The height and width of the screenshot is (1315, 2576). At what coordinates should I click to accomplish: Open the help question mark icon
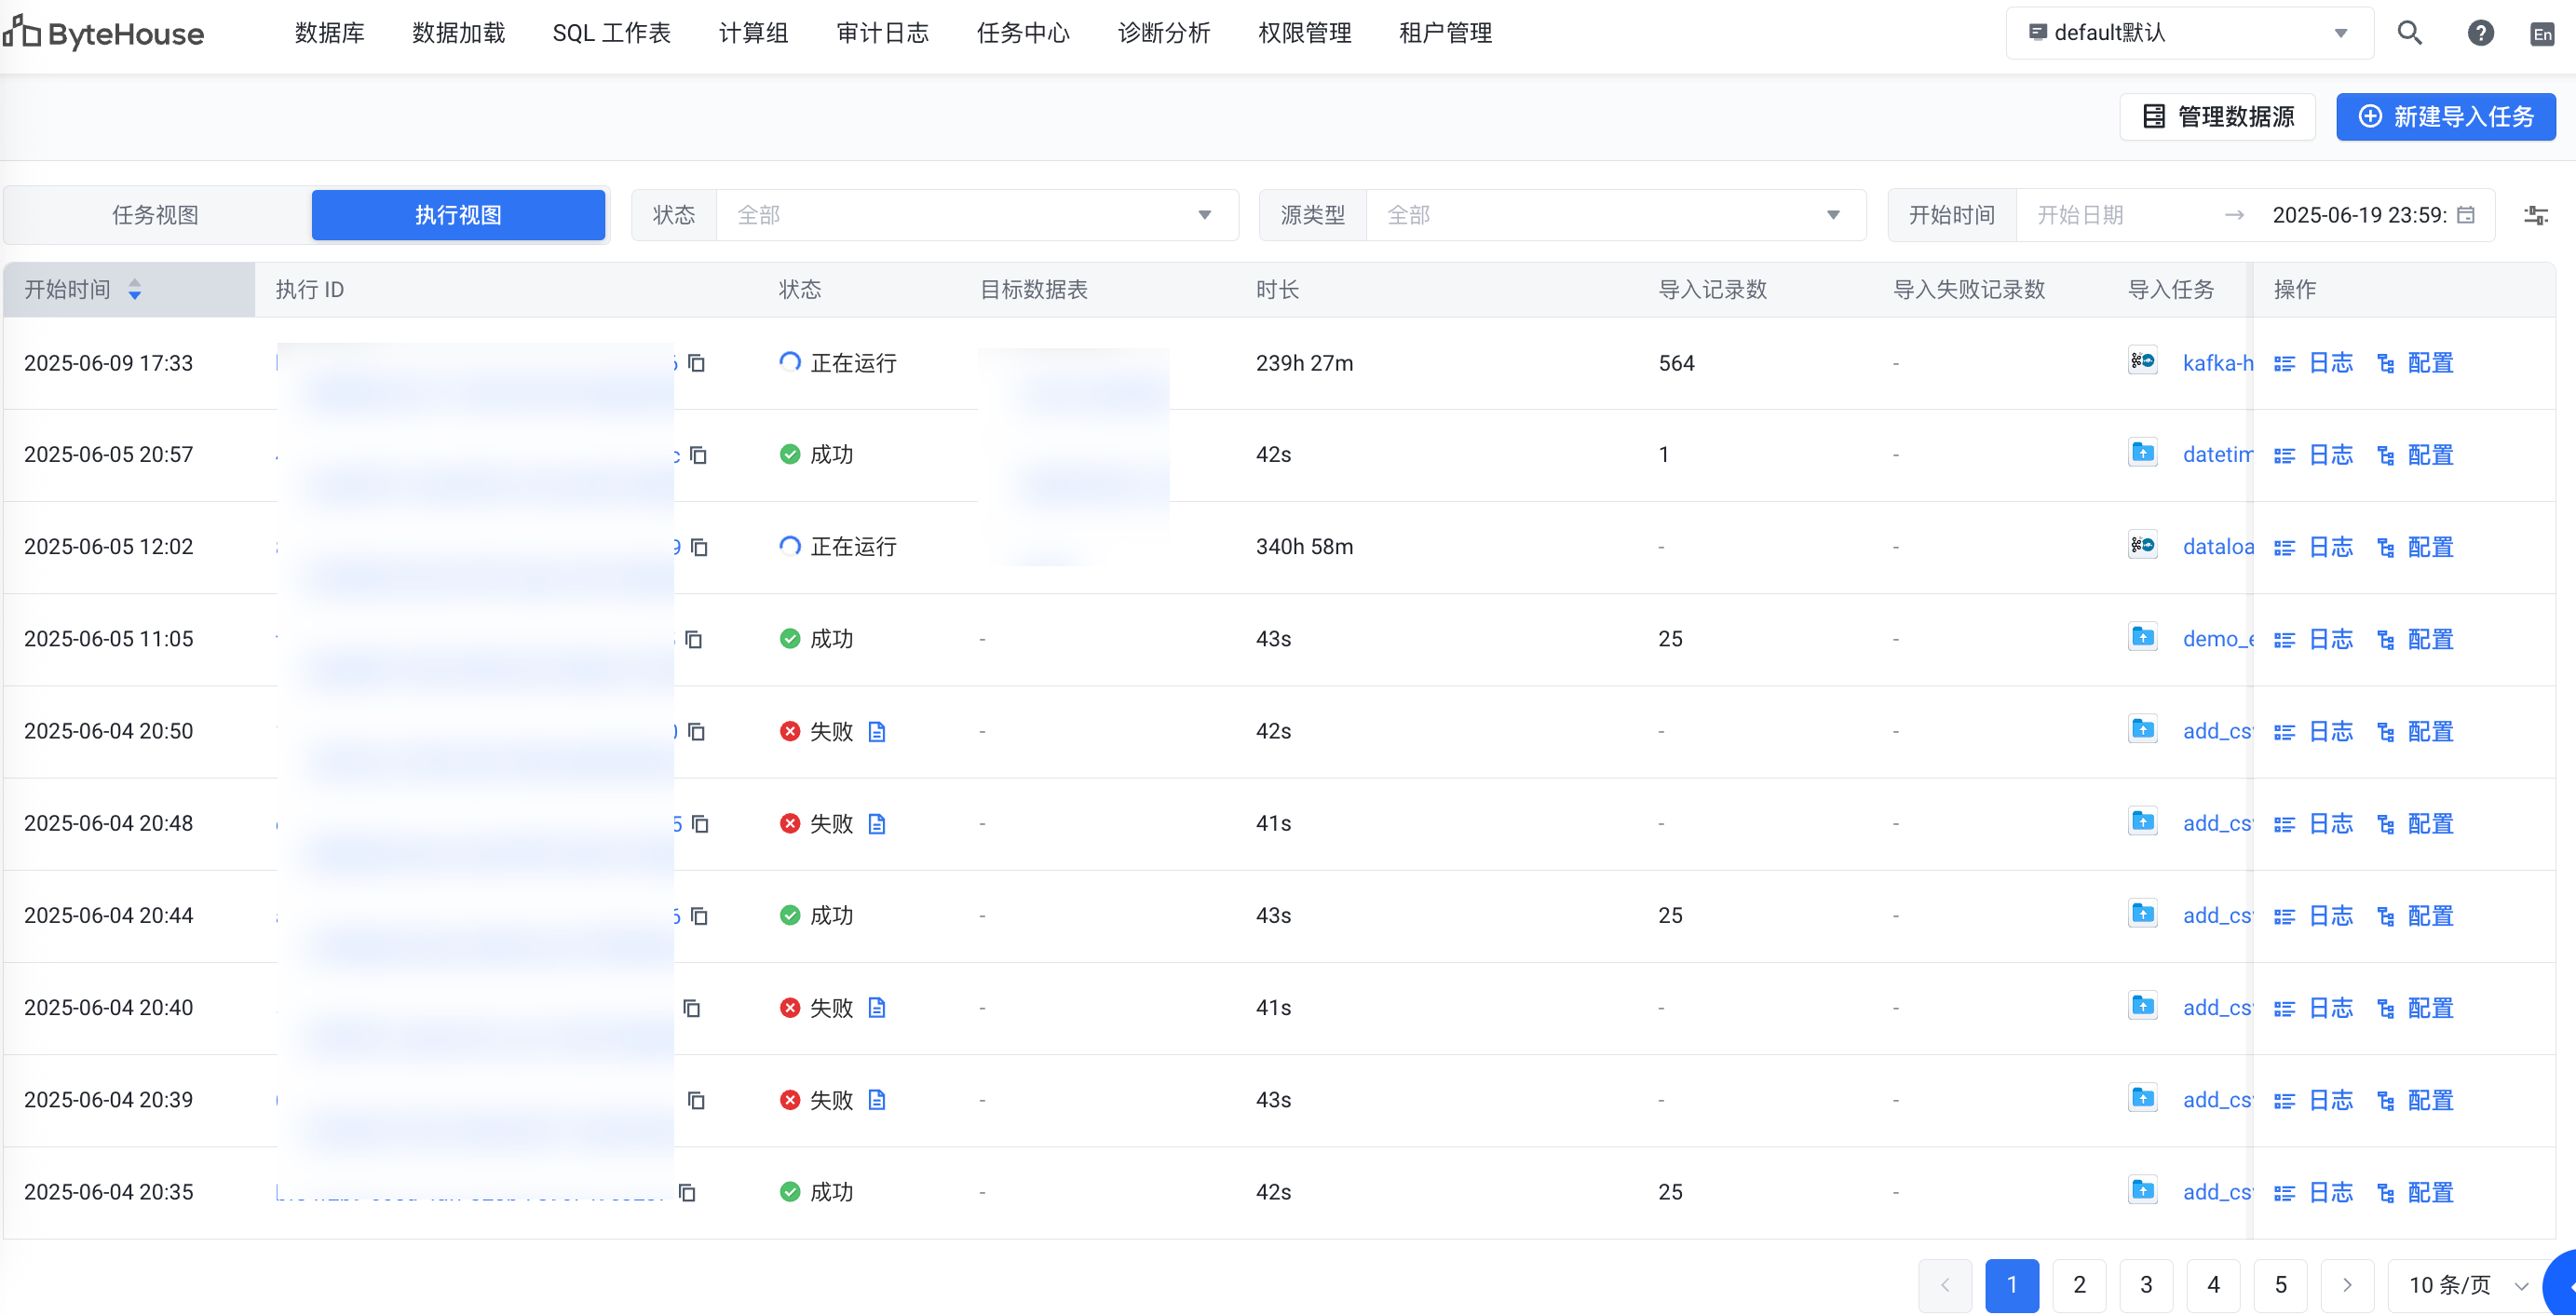tap(2479, 33)
